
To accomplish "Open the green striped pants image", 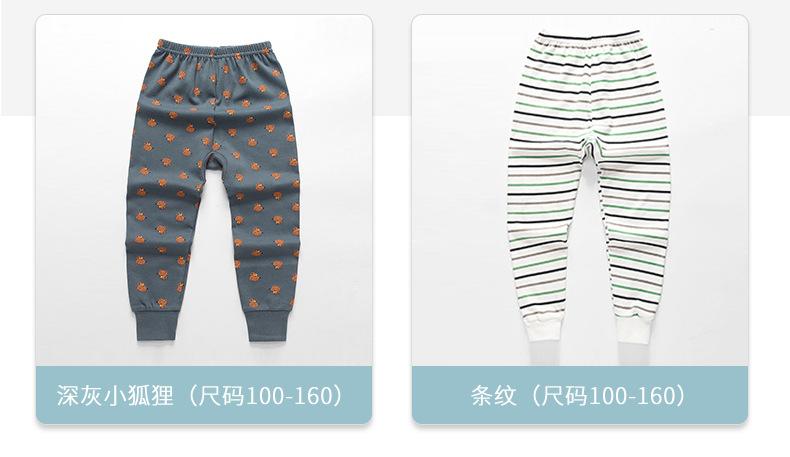I will pos(579,190).
